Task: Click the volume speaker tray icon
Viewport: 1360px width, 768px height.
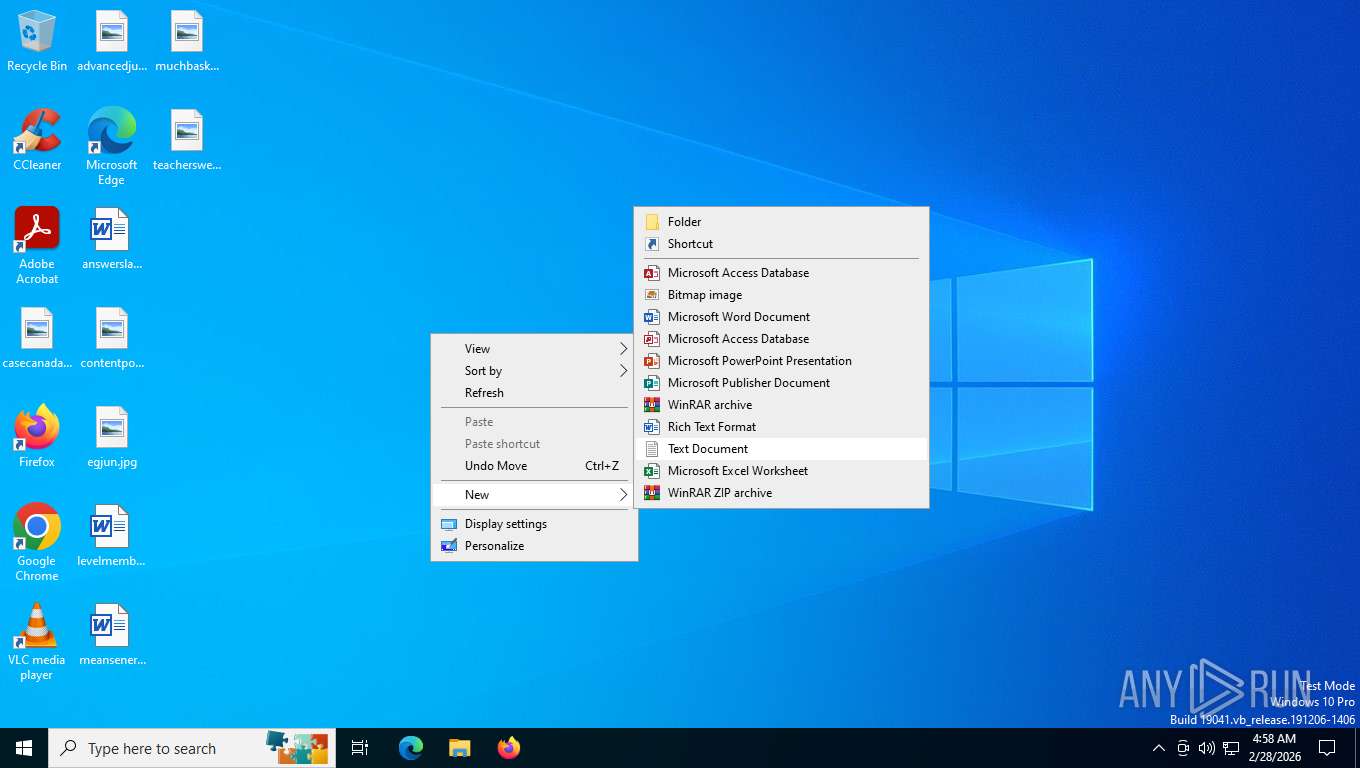Action: (1207, 748)
